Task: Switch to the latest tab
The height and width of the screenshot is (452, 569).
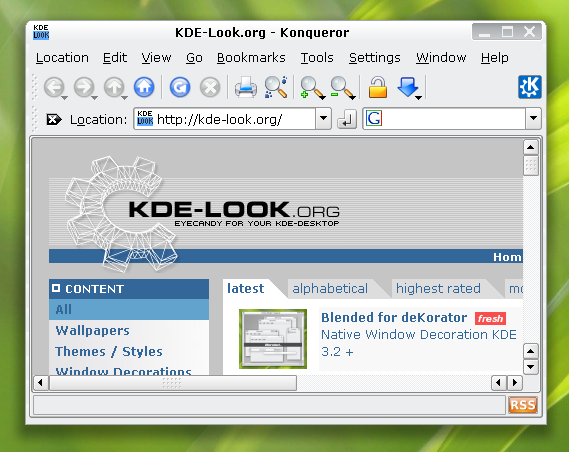Action: (246, 289)
